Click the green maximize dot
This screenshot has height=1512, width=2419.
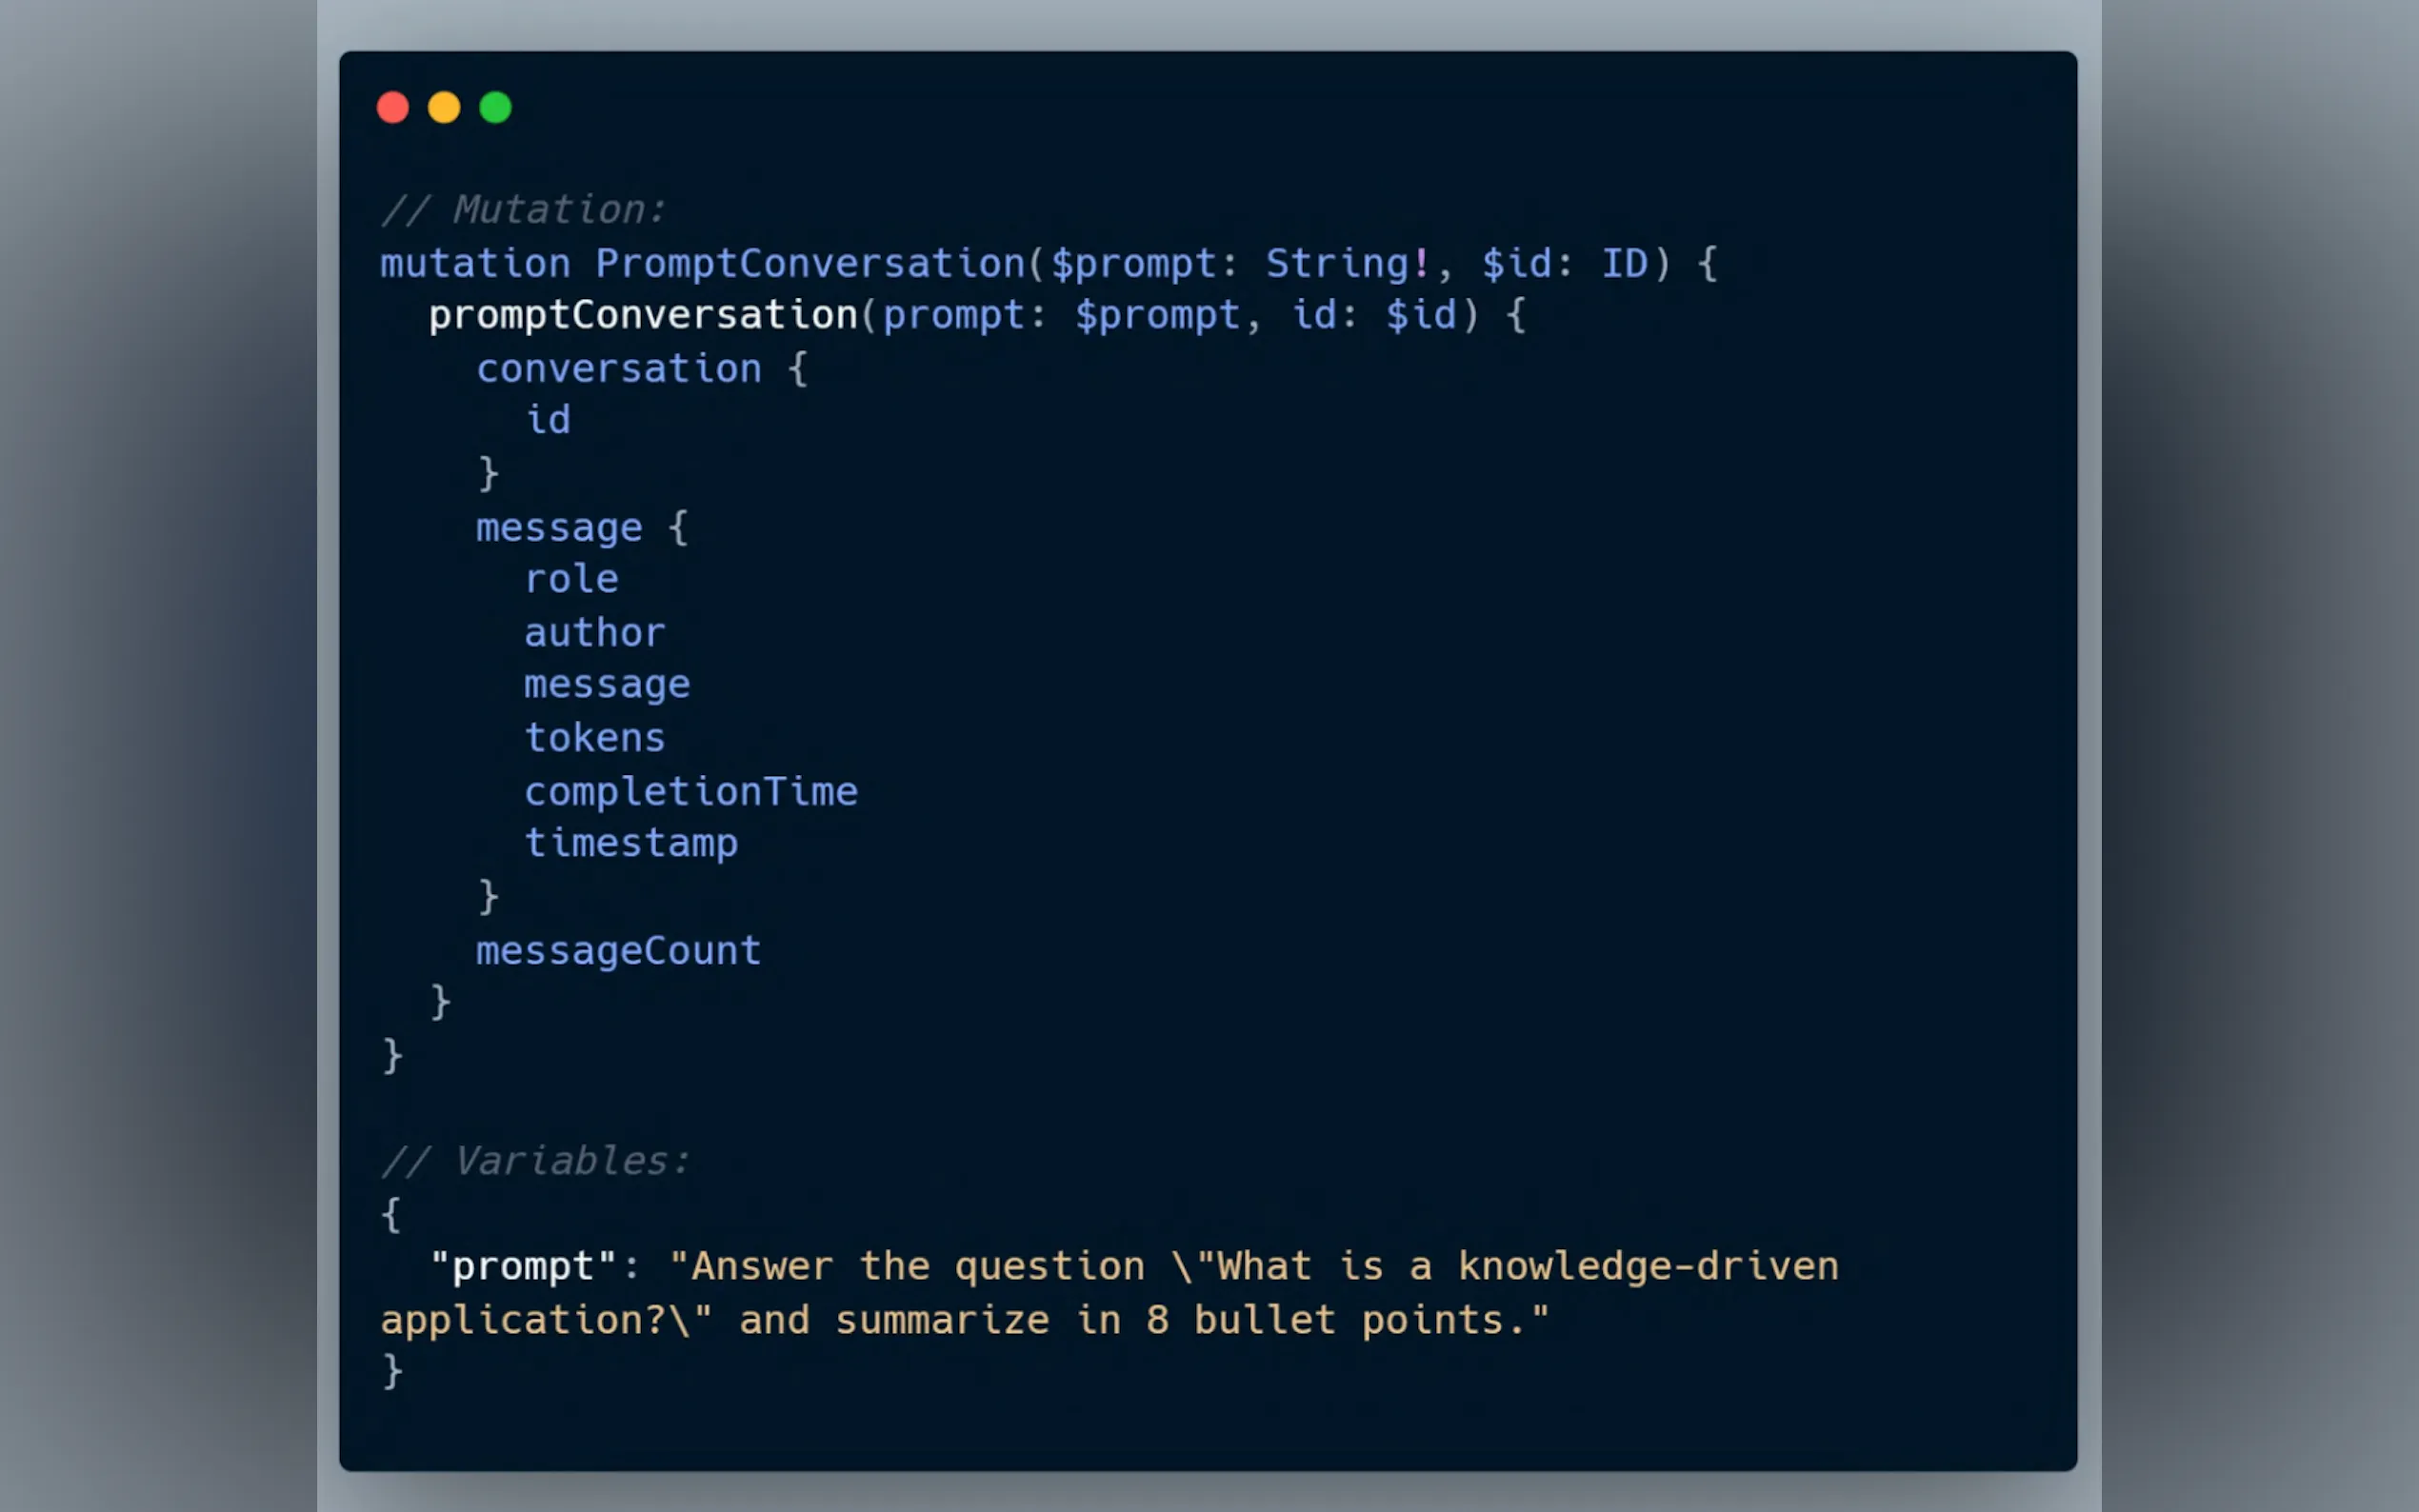pos(496,107)
